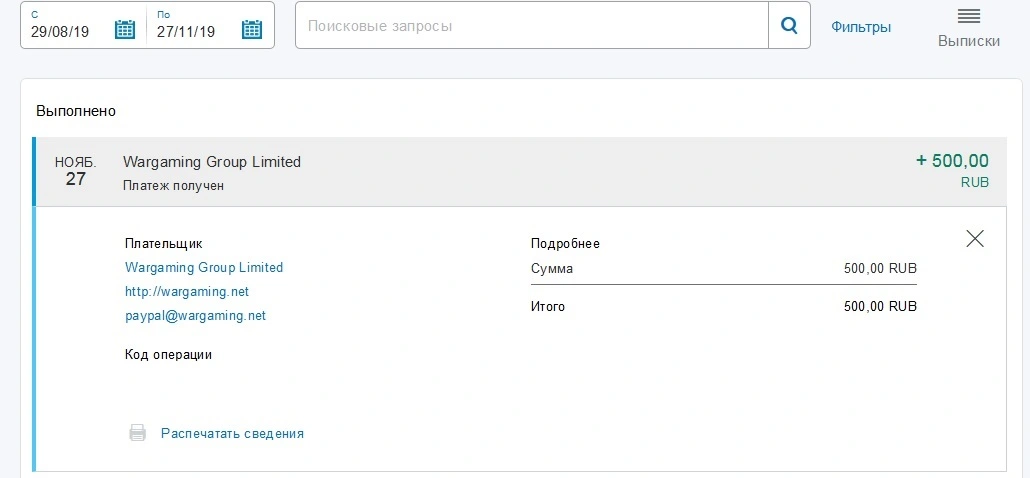Focus the Поисковые запросы search field
Viewport: 1030px width, 478px height.
tap(532, 26)
